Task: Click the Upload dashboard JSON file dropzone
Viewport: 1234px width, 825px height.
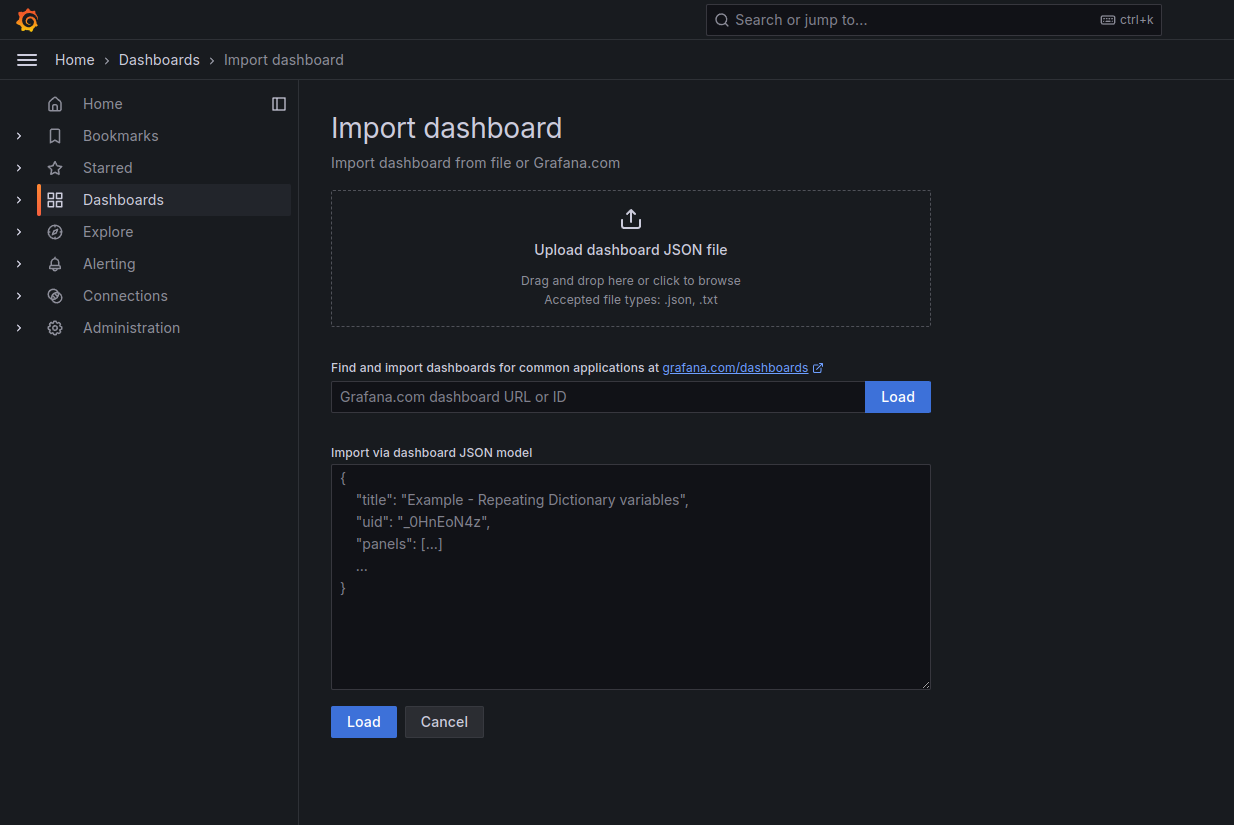Action: pos(631,259)
